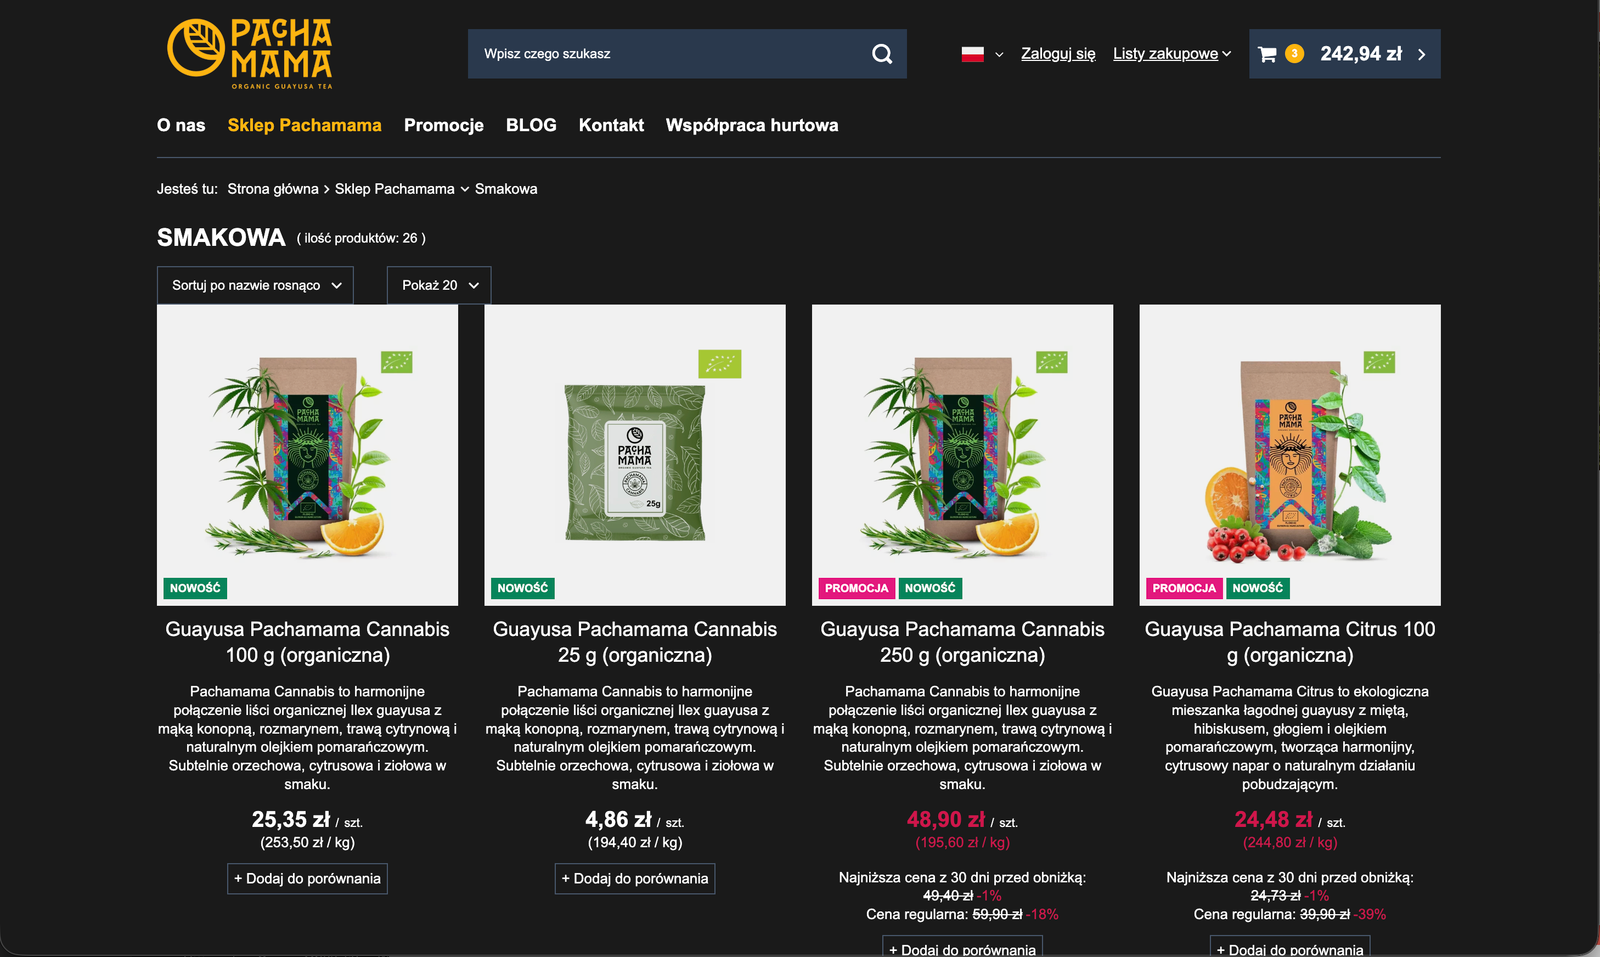Click the 24,48 zł promo price
The width and height of the screenshot is (1600, 957).
[1274, 820]
